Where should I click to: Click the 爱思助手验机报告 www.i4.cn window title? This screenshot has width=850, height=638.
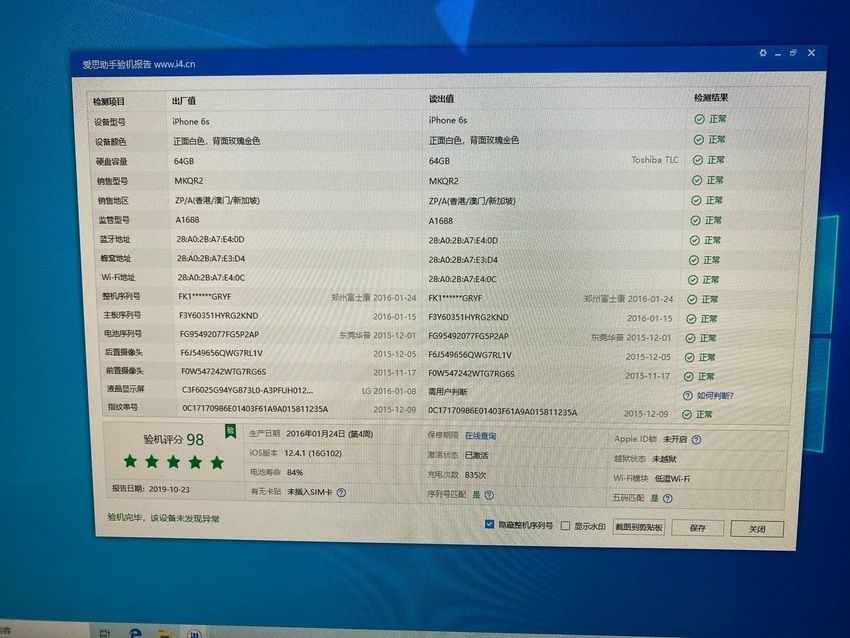click(x=139, y=64)
